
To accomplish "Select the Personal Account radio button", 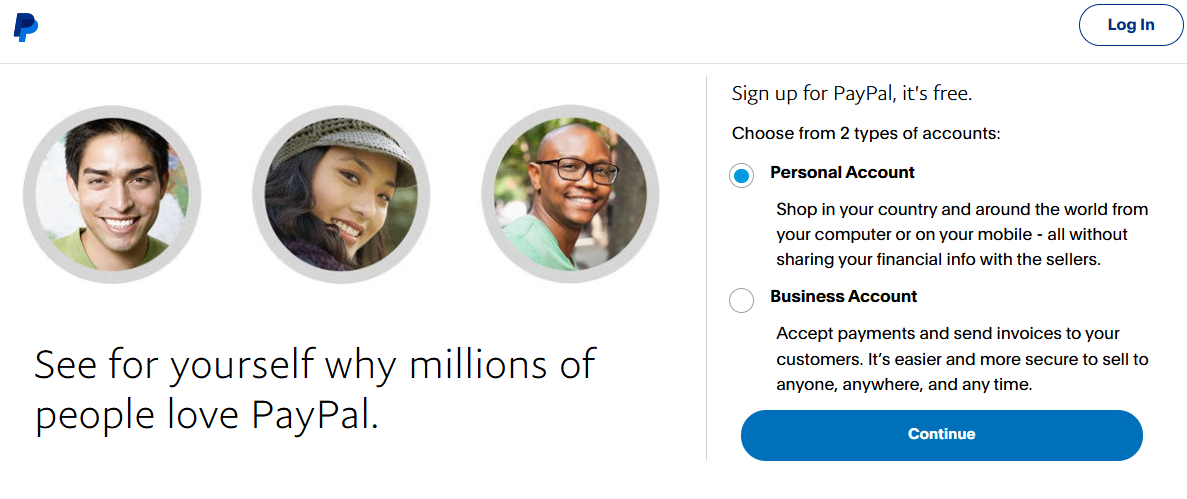I will pos(741,177).
